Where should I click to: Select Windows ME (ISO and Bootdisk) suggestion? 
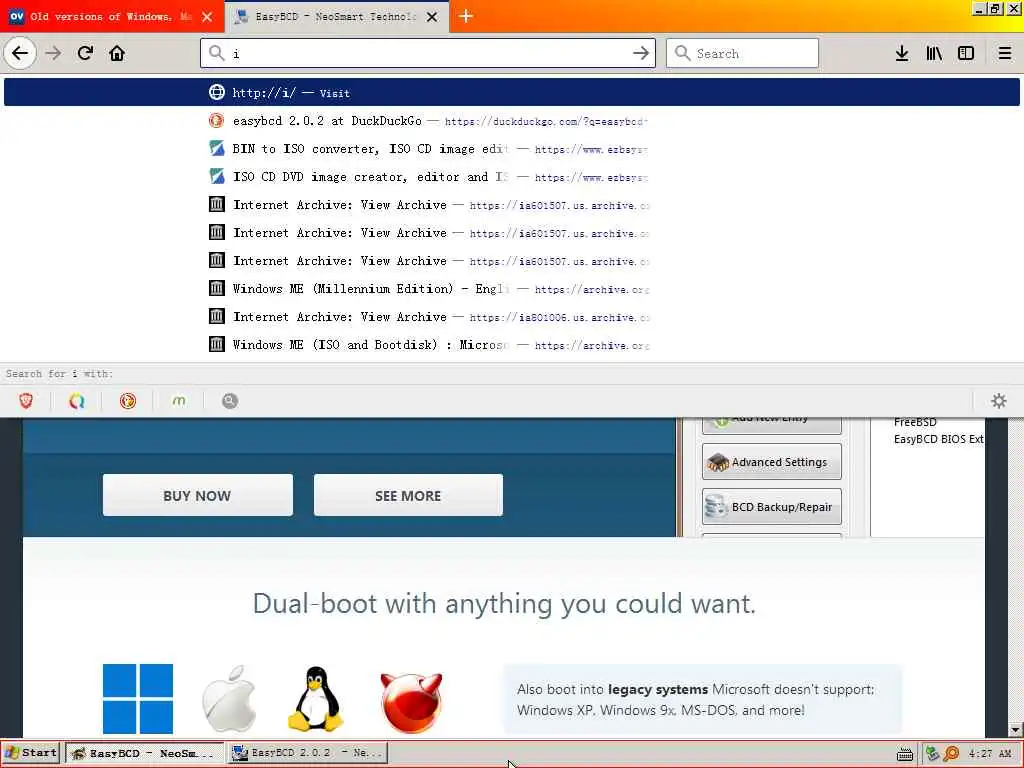click(x=511, y=345)
